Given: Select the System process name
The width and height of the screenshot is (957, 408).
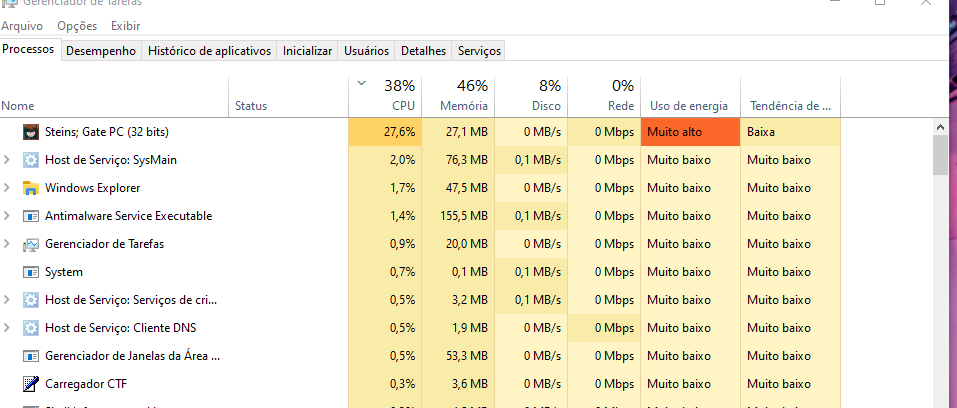Looking at the screenshot, I should (x=64, y=272).
